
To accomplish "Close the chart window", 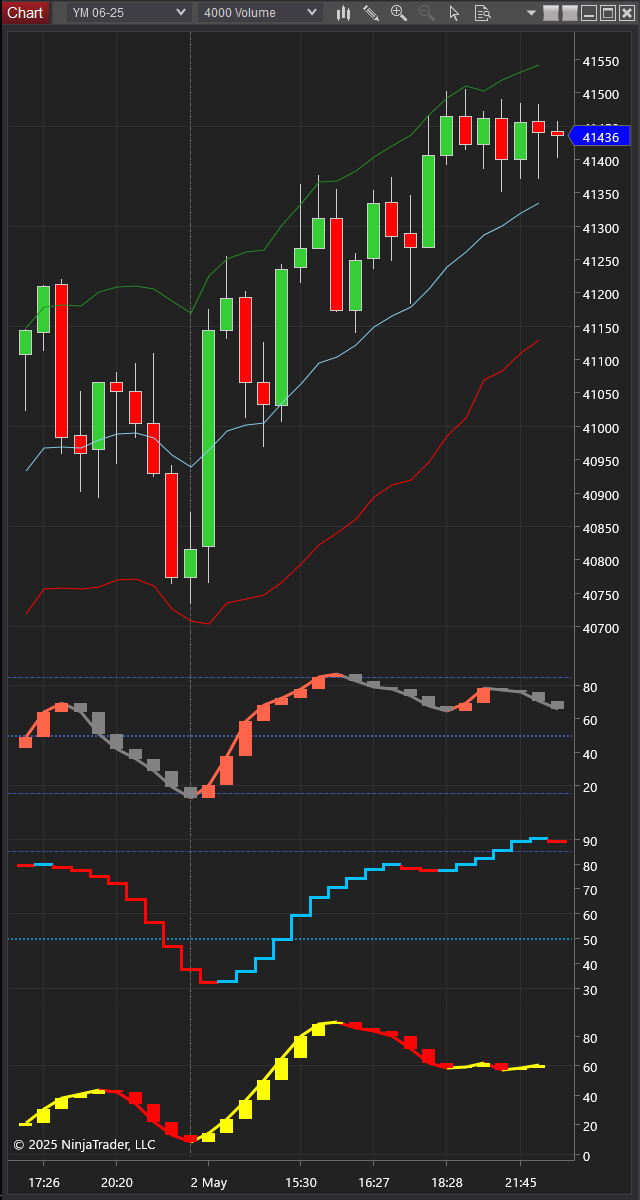I will click(626, 13).
